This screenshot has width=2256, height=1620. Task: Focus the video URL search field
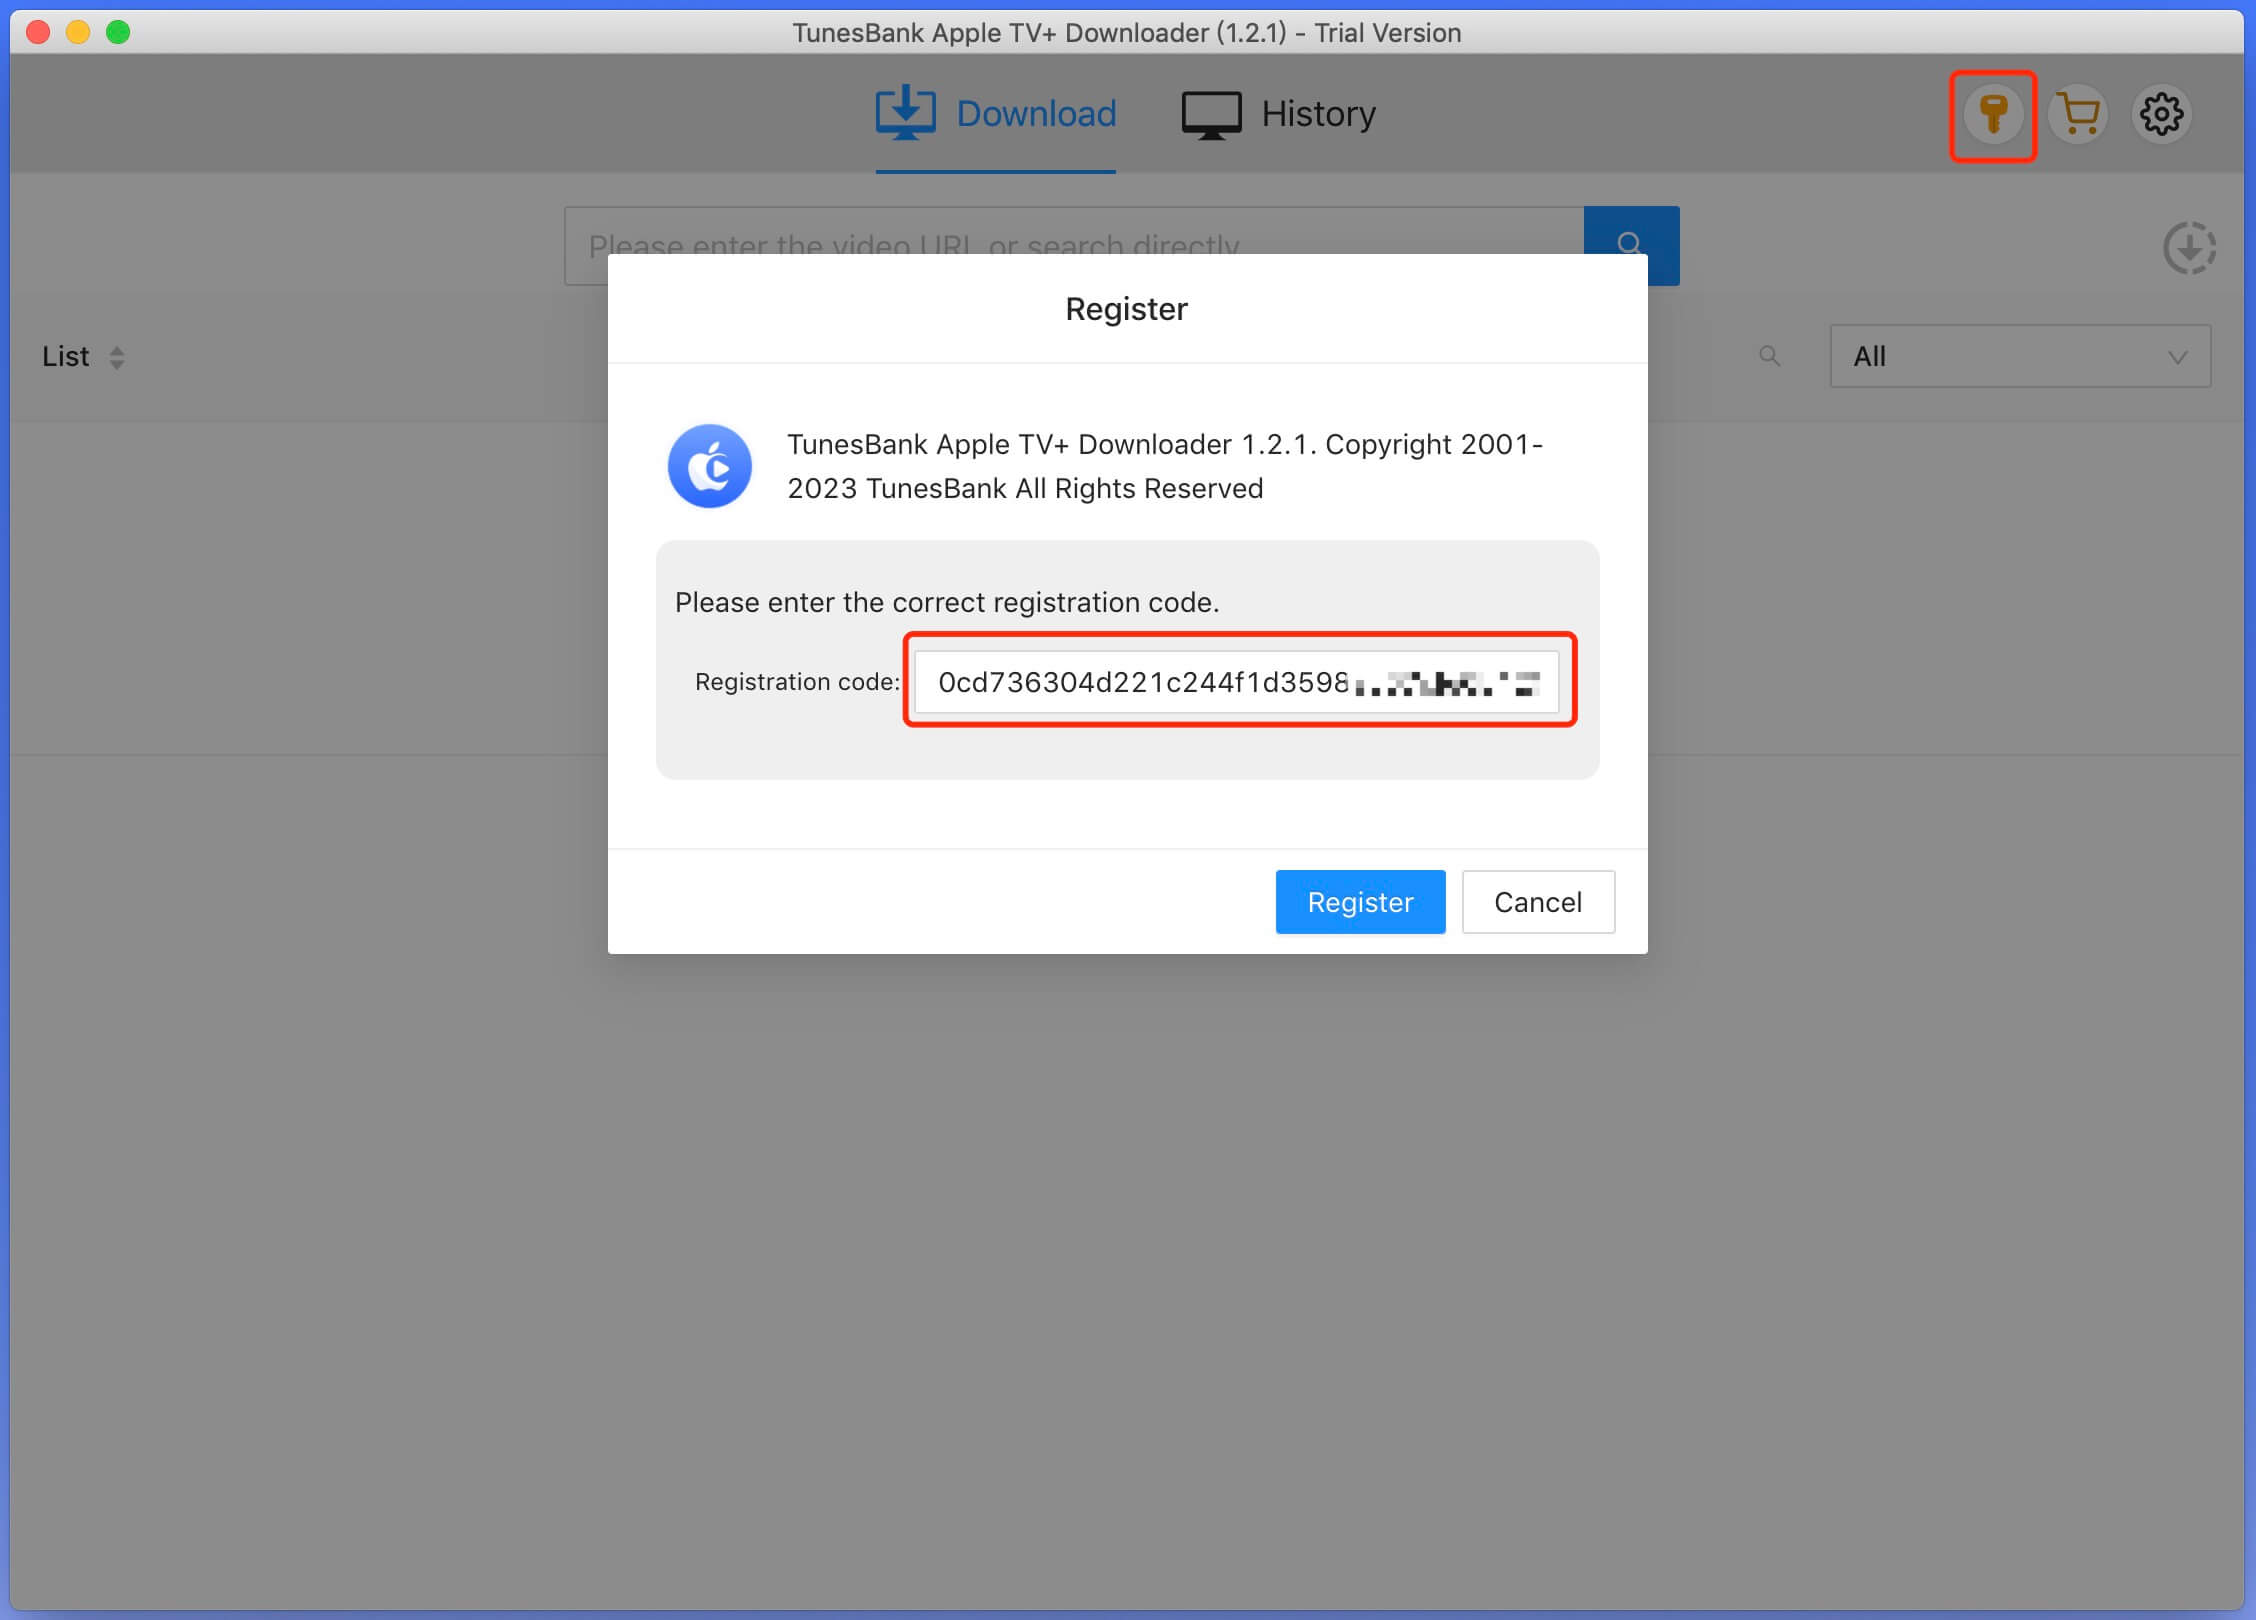[1074, 245]
